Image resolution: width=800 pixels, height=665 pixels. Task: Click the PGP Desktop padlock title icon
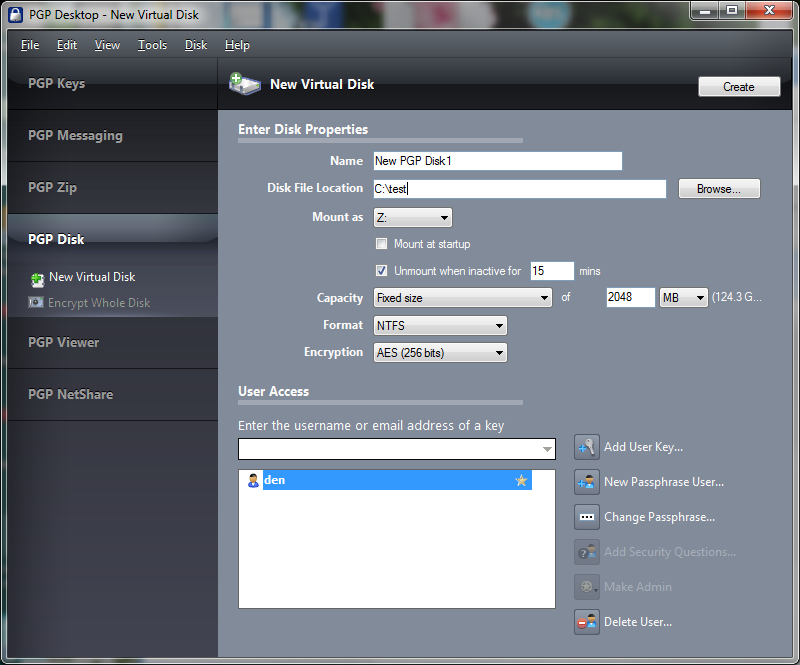point(13,14)
